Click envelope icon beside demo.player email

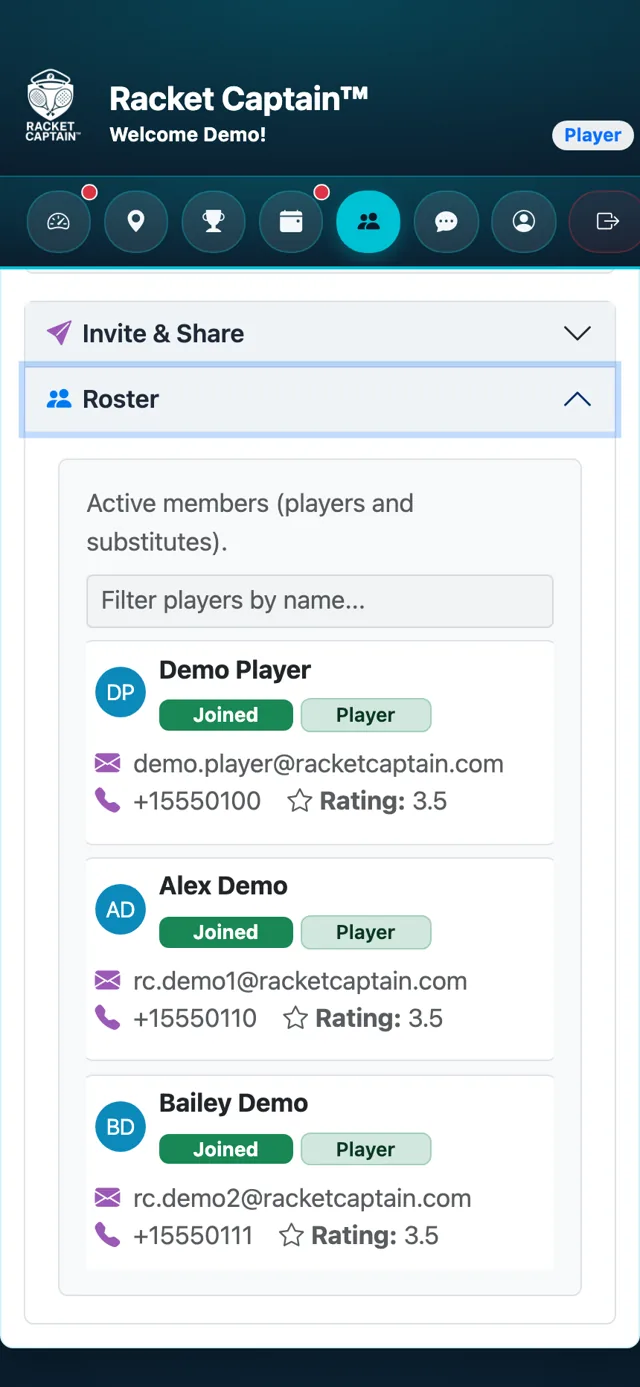107,764
